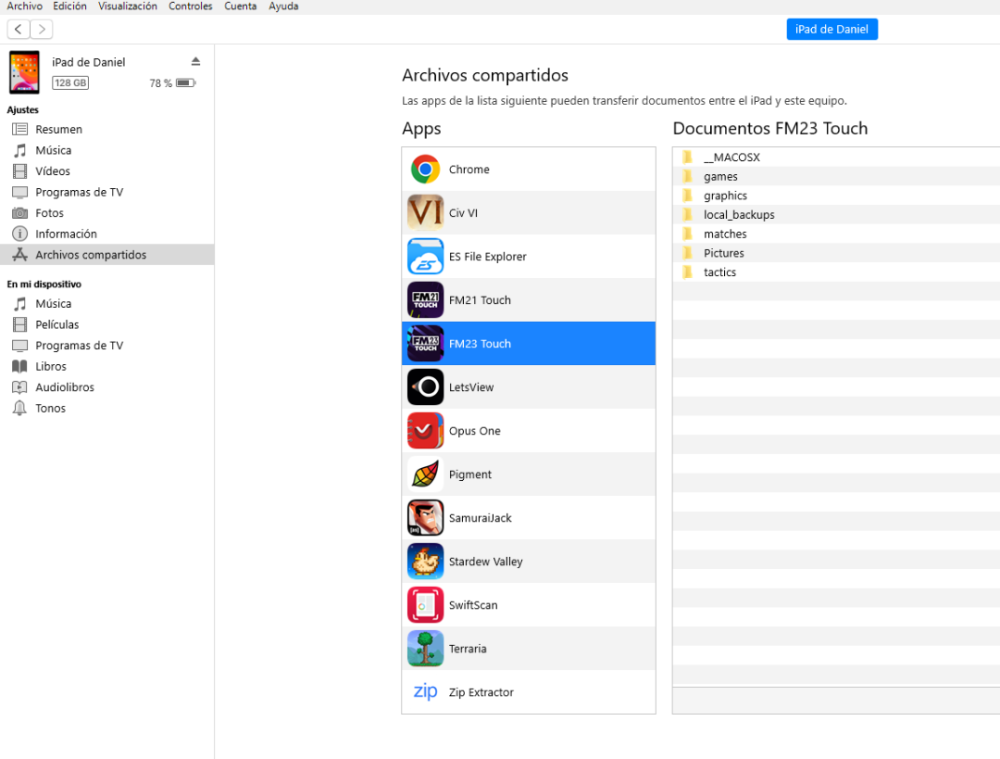Viewport: 1000px width, 759px height.
Task: Choose the ES File Explorer icon
Action: coord(425,256)
